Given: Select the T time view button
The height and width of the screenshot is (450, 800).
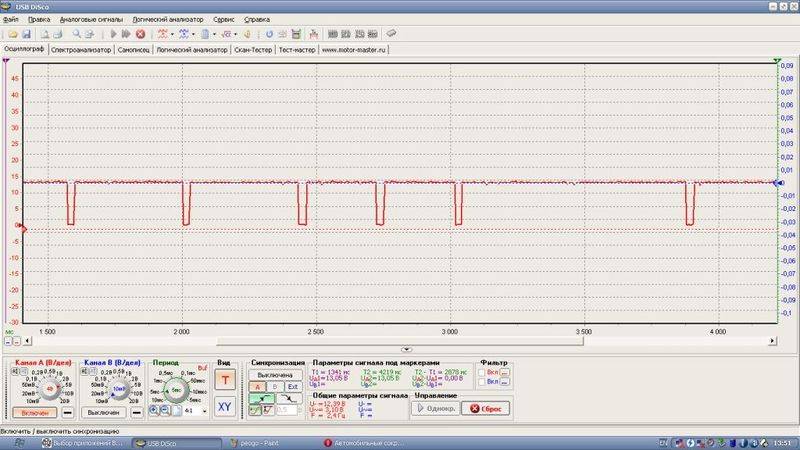Looking at the screenshot, I should [x=225, y=379].
